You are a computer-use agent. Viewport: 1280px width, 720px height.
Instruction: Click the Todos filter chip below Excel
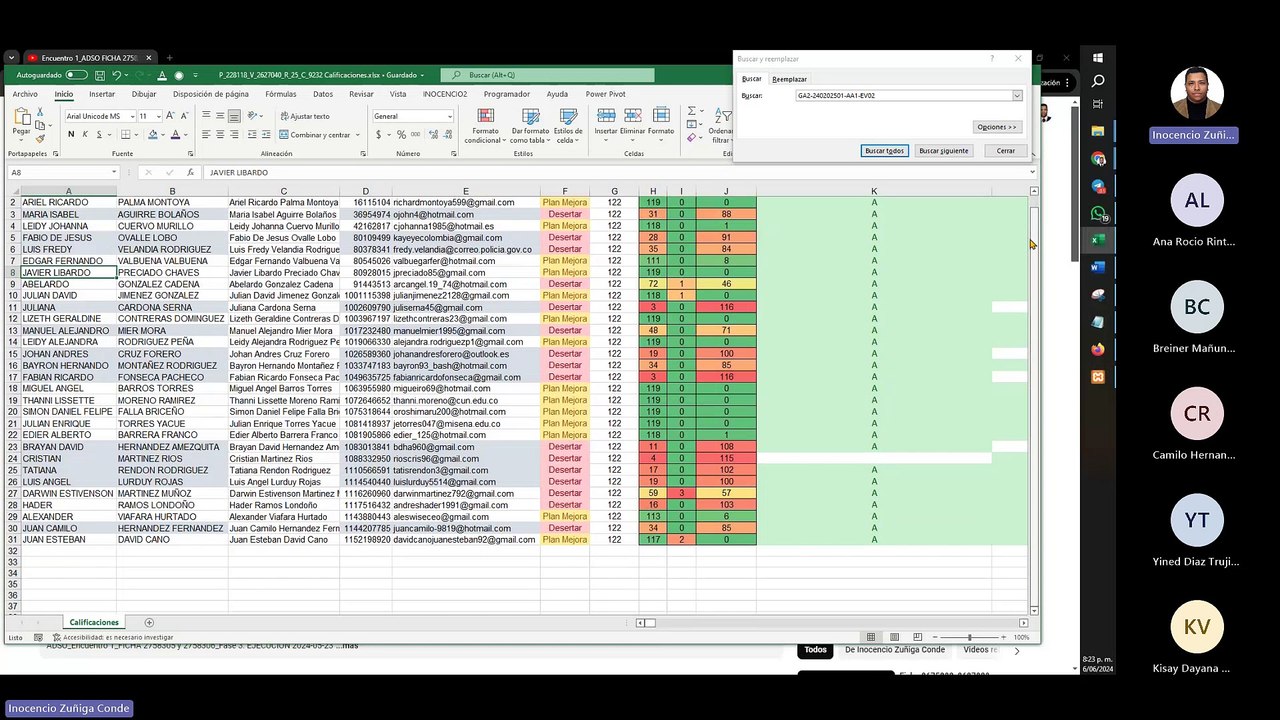coord(816,650)
